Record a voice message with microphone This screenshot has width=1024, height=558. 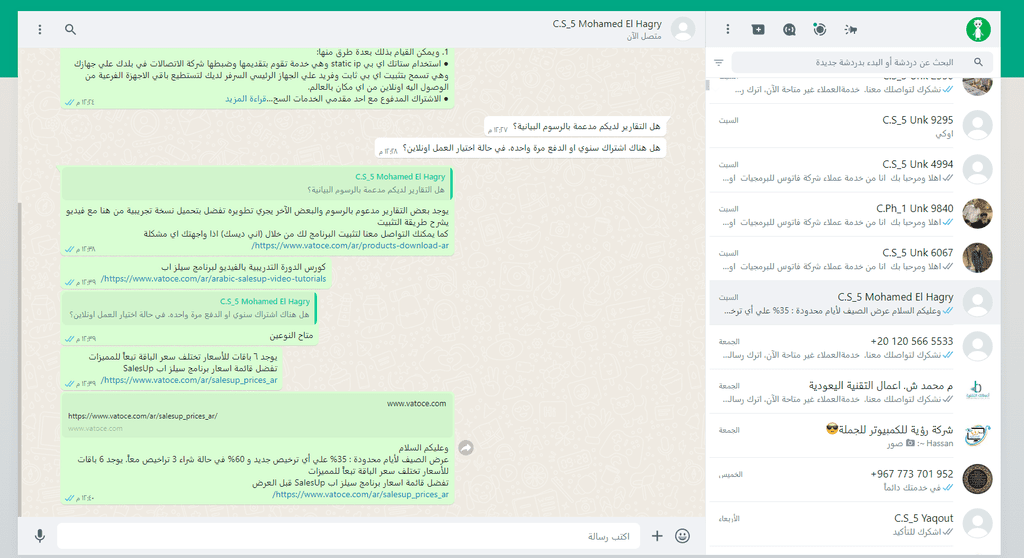(x=40, y=536)
